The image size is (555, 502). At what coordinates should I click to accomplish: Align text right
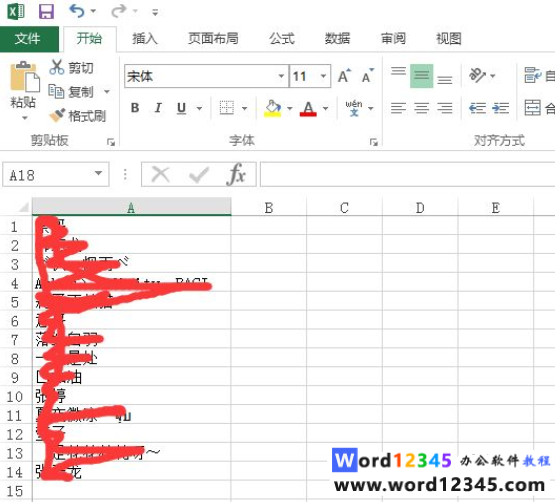[445, 108]
